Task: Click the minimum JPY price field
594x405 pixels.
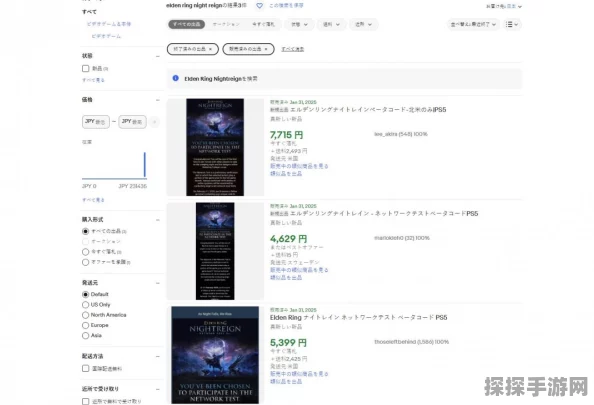Action: pos(95,122)
